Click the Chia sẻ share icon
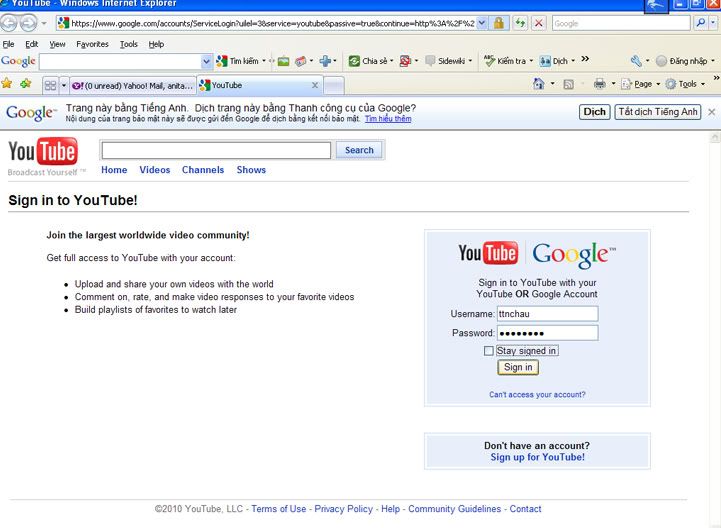Viewport: 721px width, 528px height. click(354, 61)
